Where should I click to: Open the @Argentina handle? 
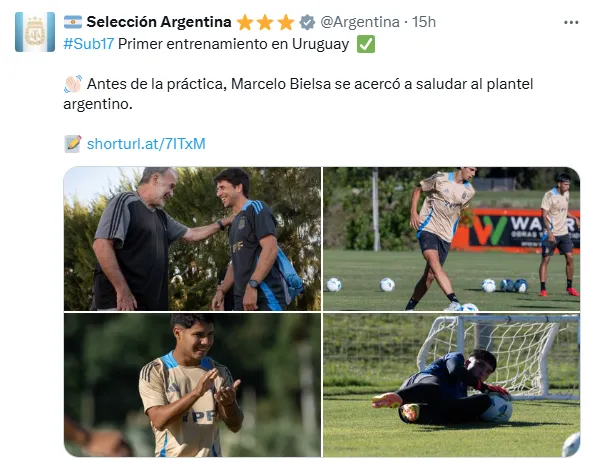(x=360, y=22)
